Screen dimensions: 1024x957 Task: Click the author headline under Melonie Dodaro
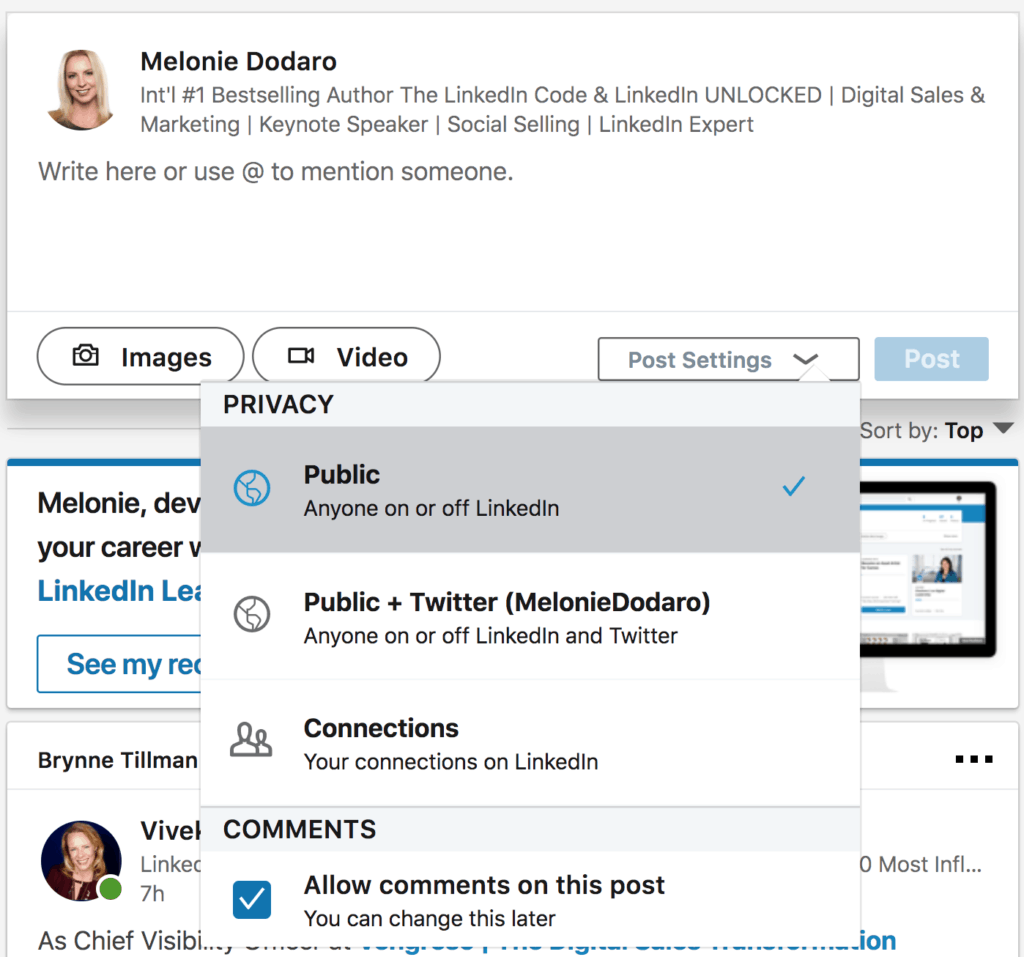[x=563, y=109]
